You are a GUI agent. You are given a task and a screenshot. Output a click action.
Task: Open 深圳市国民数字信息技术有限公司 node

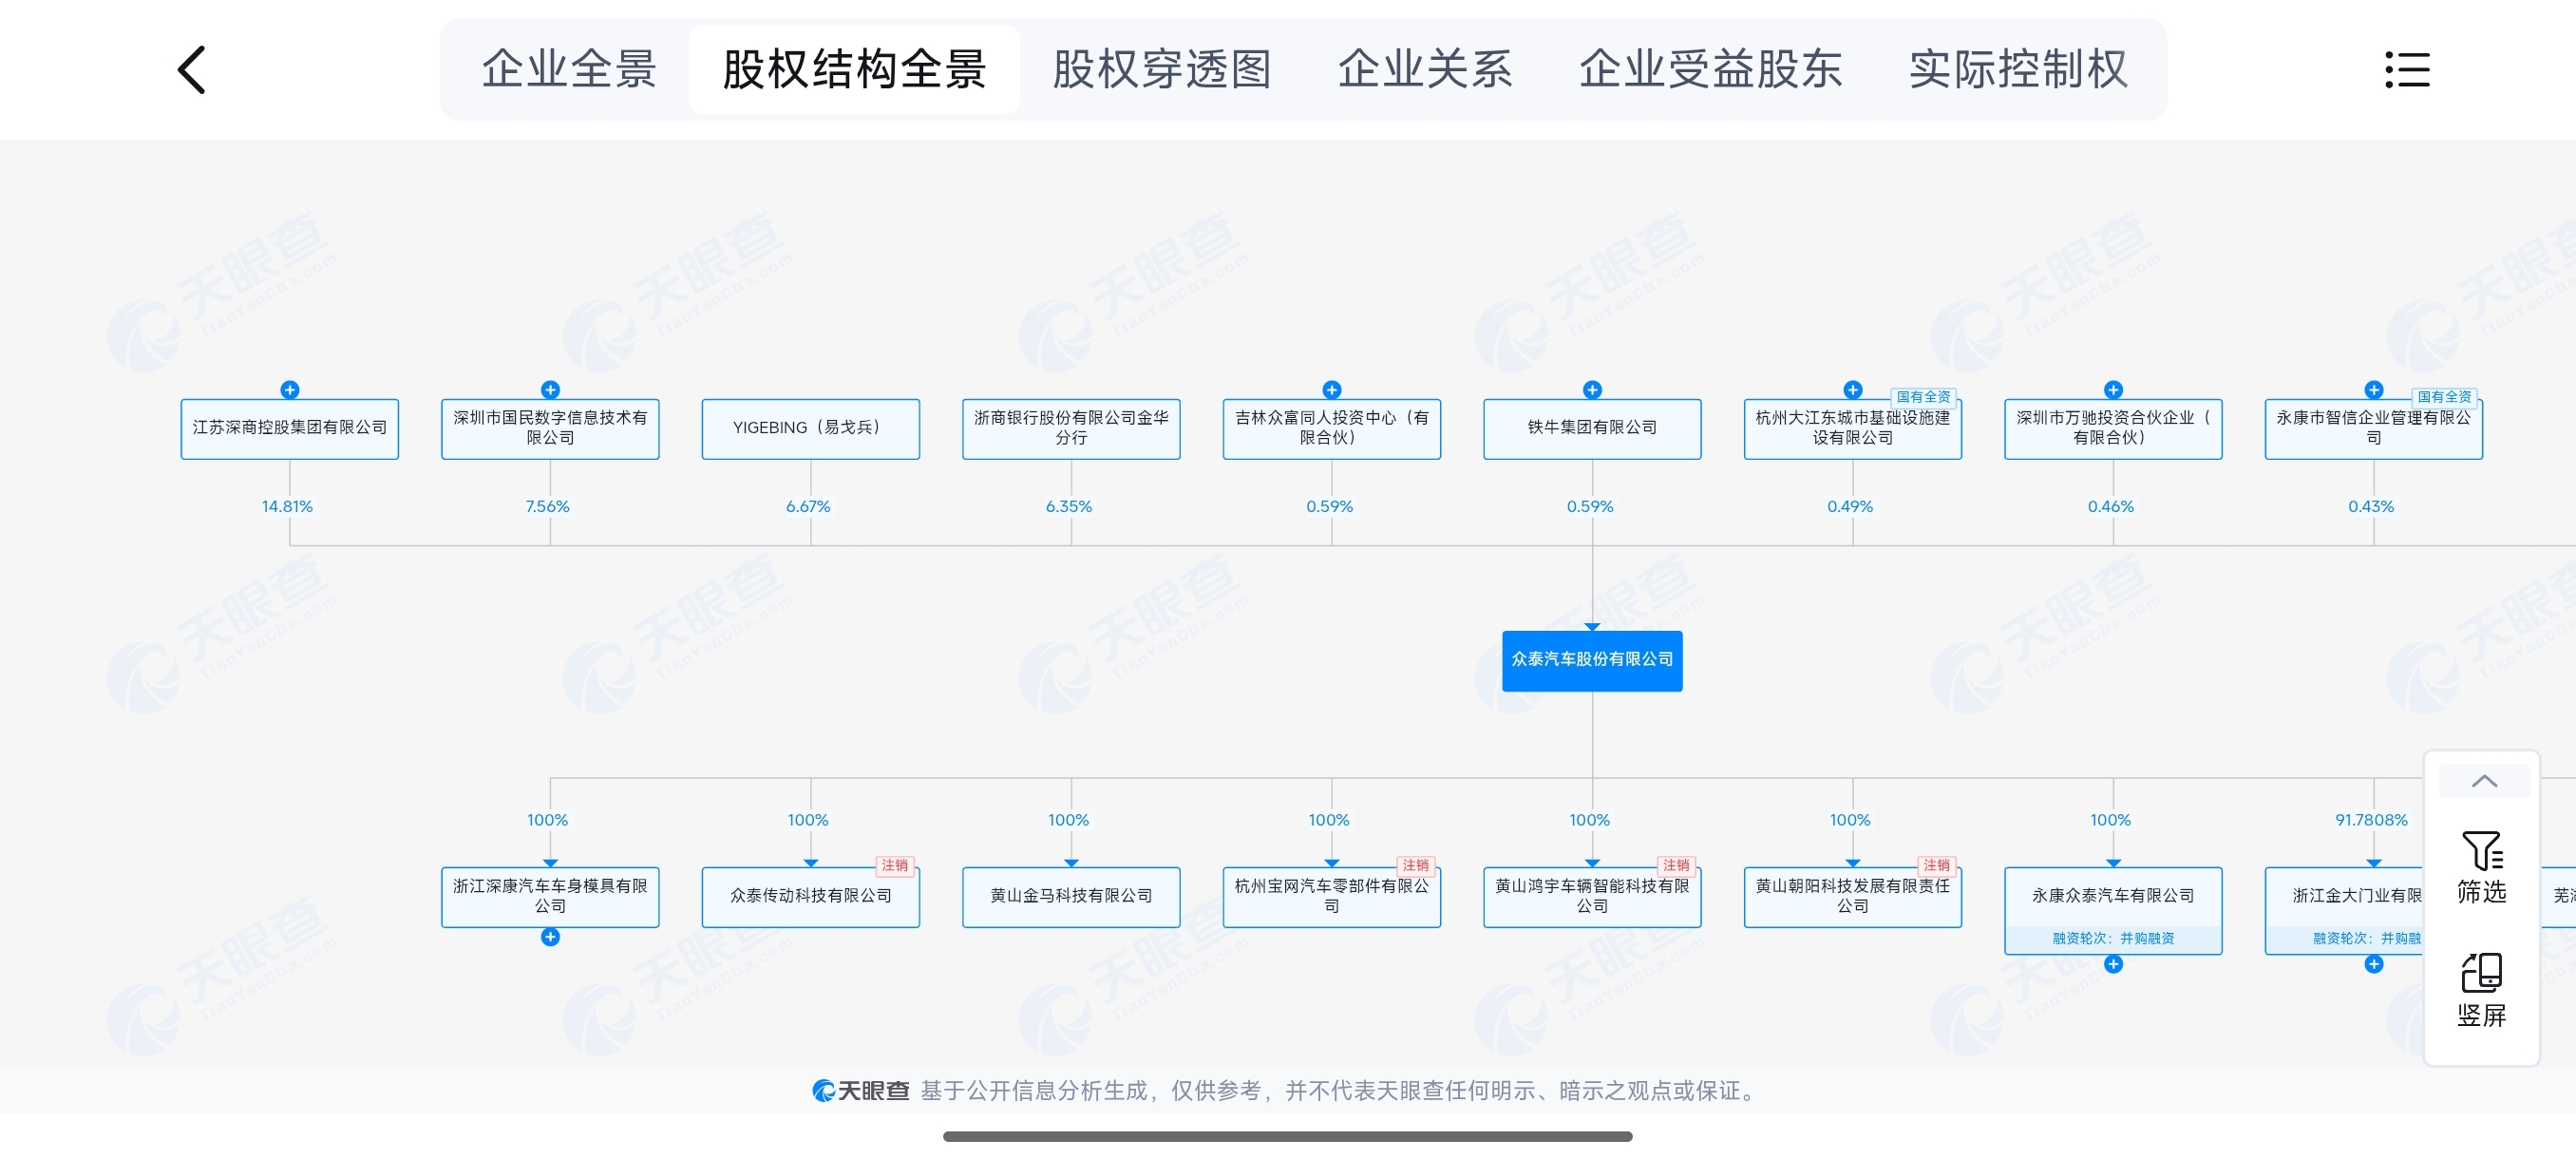(550, 429)
